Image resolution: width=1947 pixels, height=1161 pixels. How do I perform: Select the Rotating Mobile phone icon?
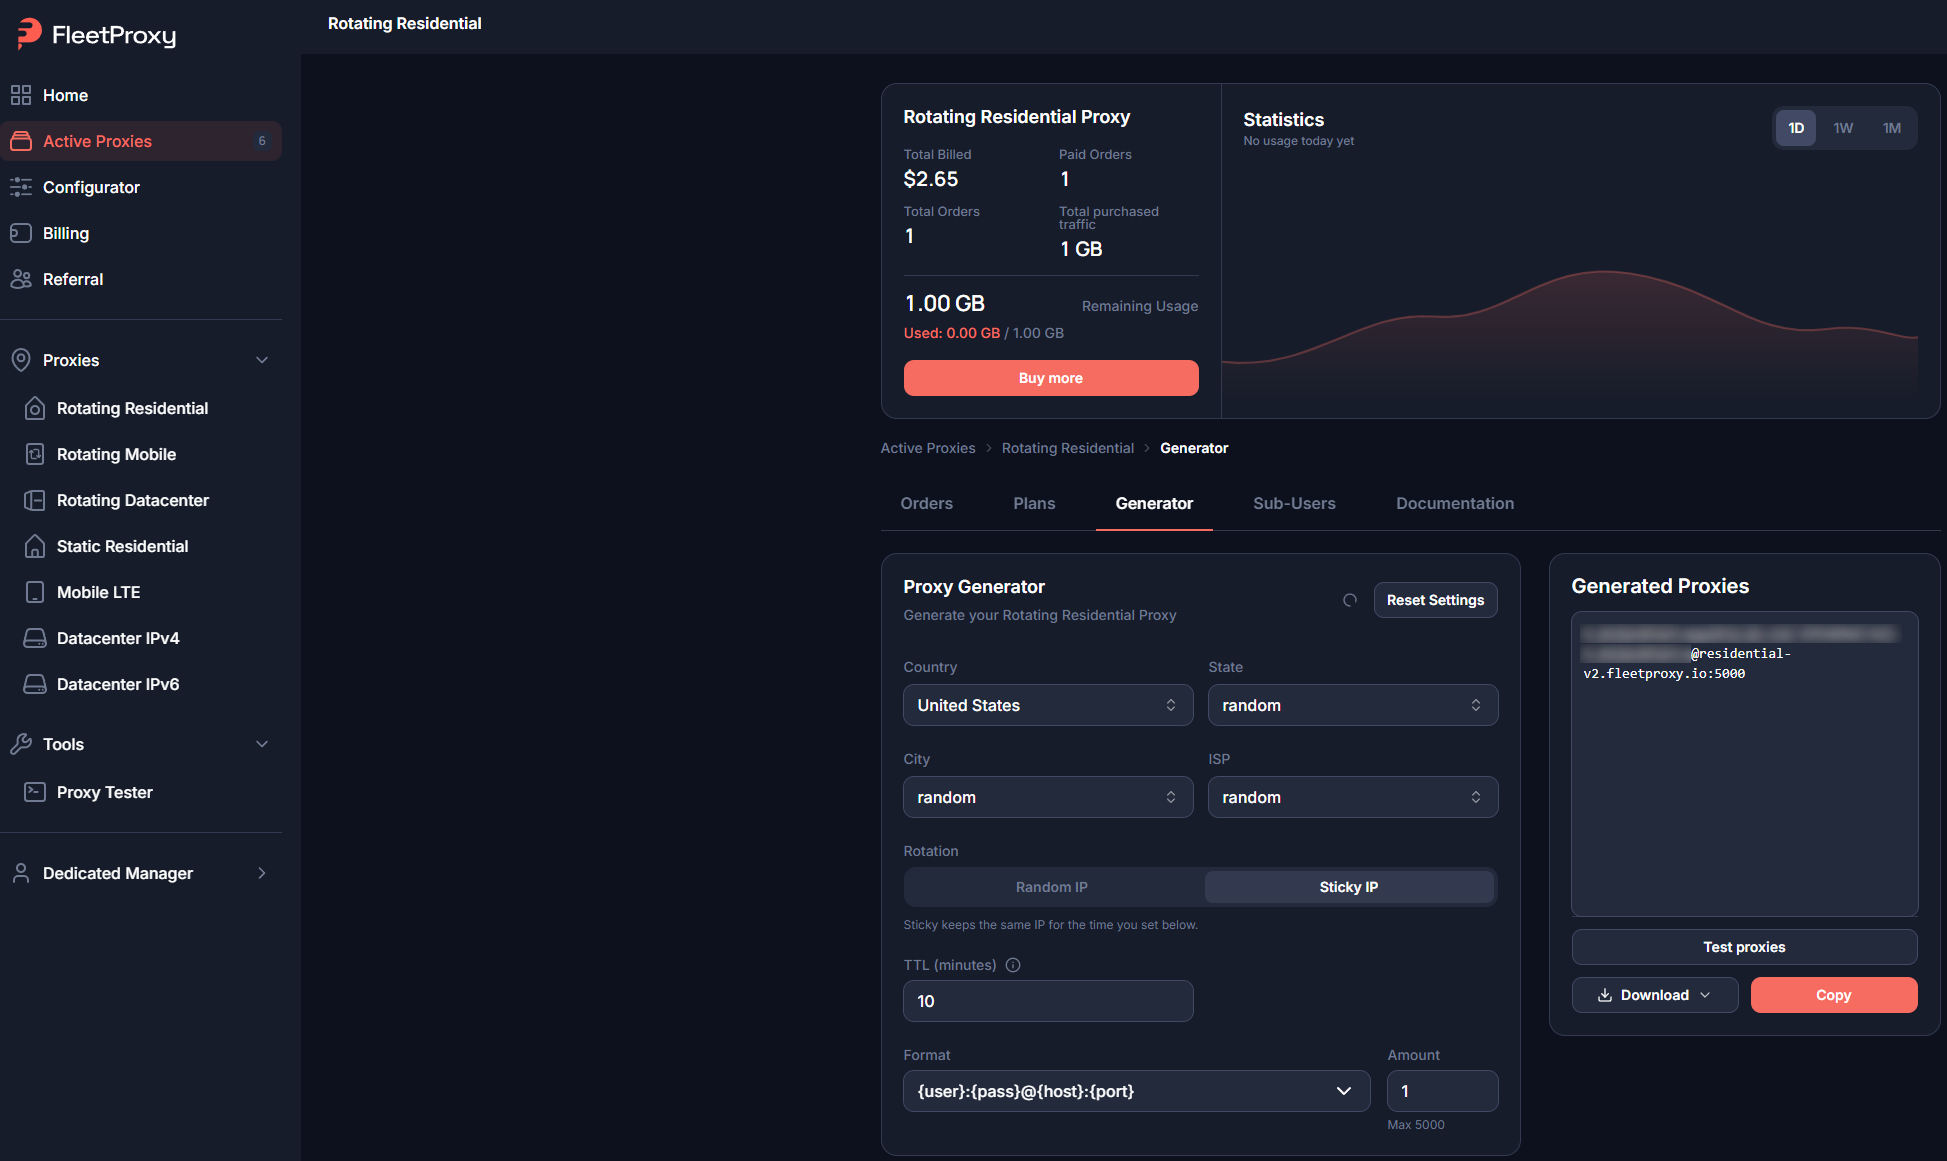pos(35,454)
